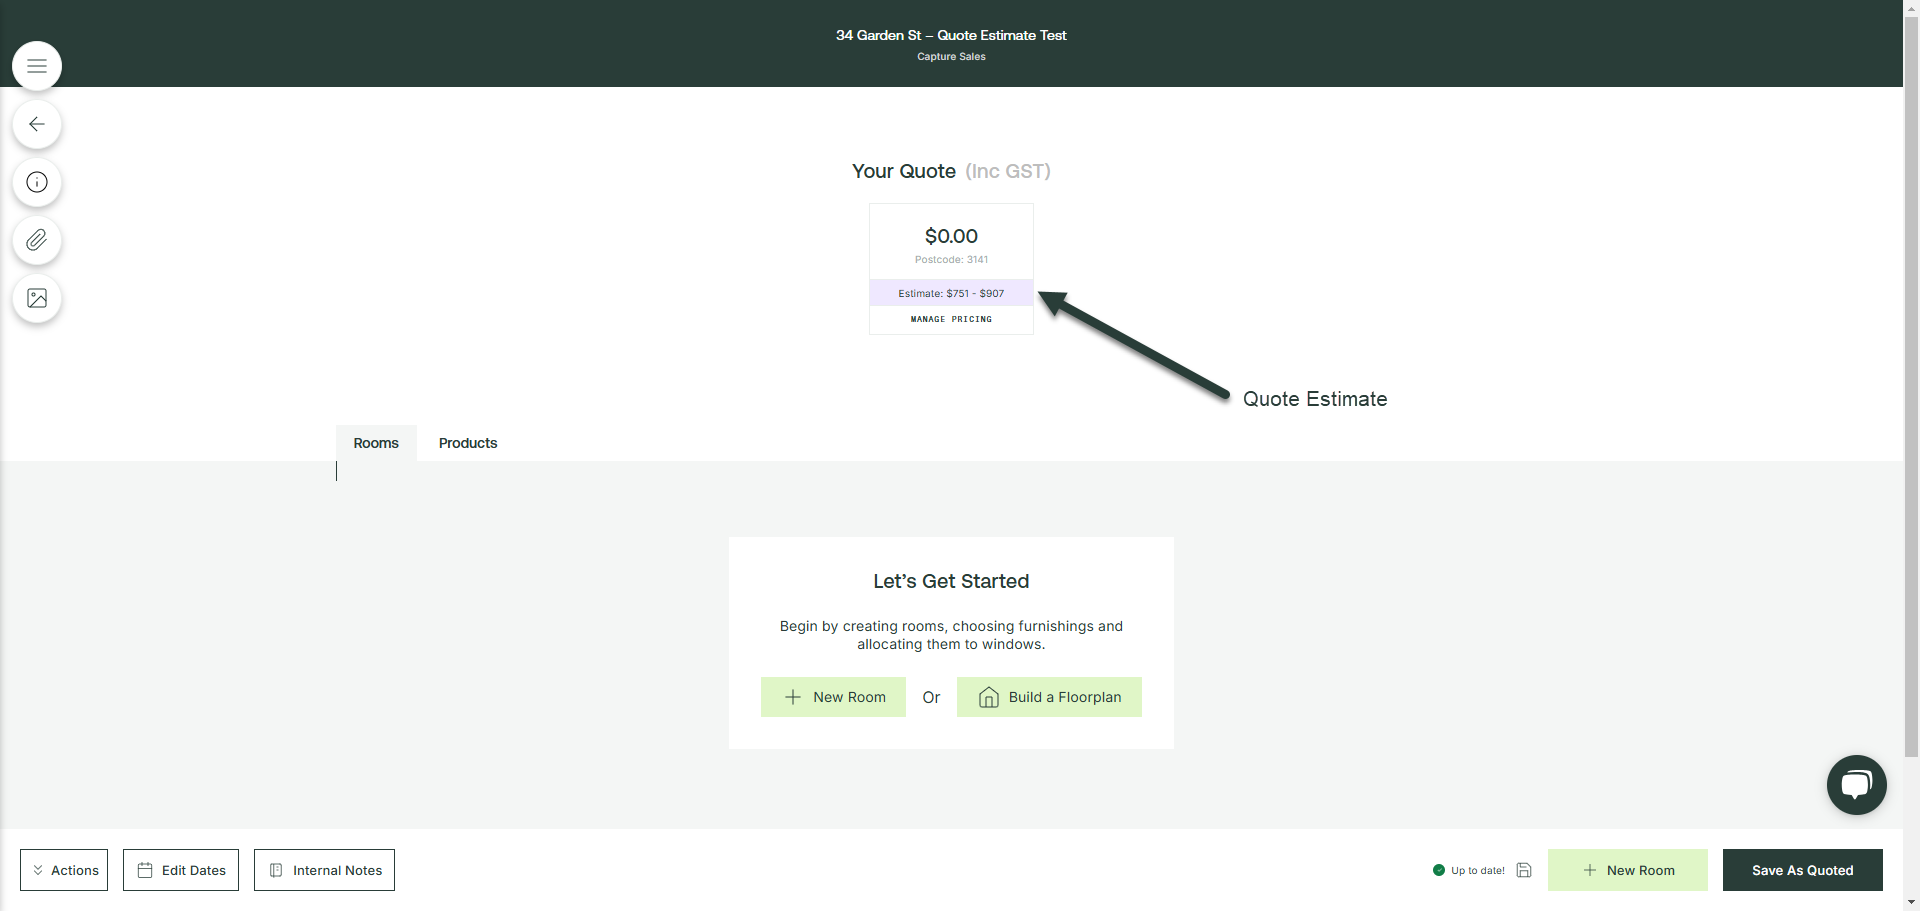Click New Room in the bottom bar
1920x911 pixels.
[1627, 870]
